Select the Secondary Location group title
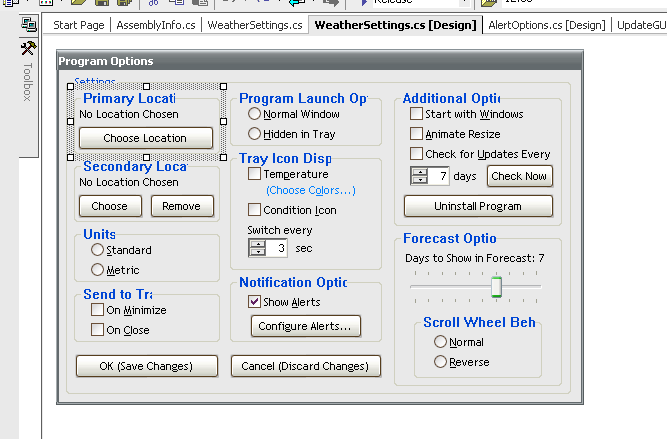 tap(135, 166)
